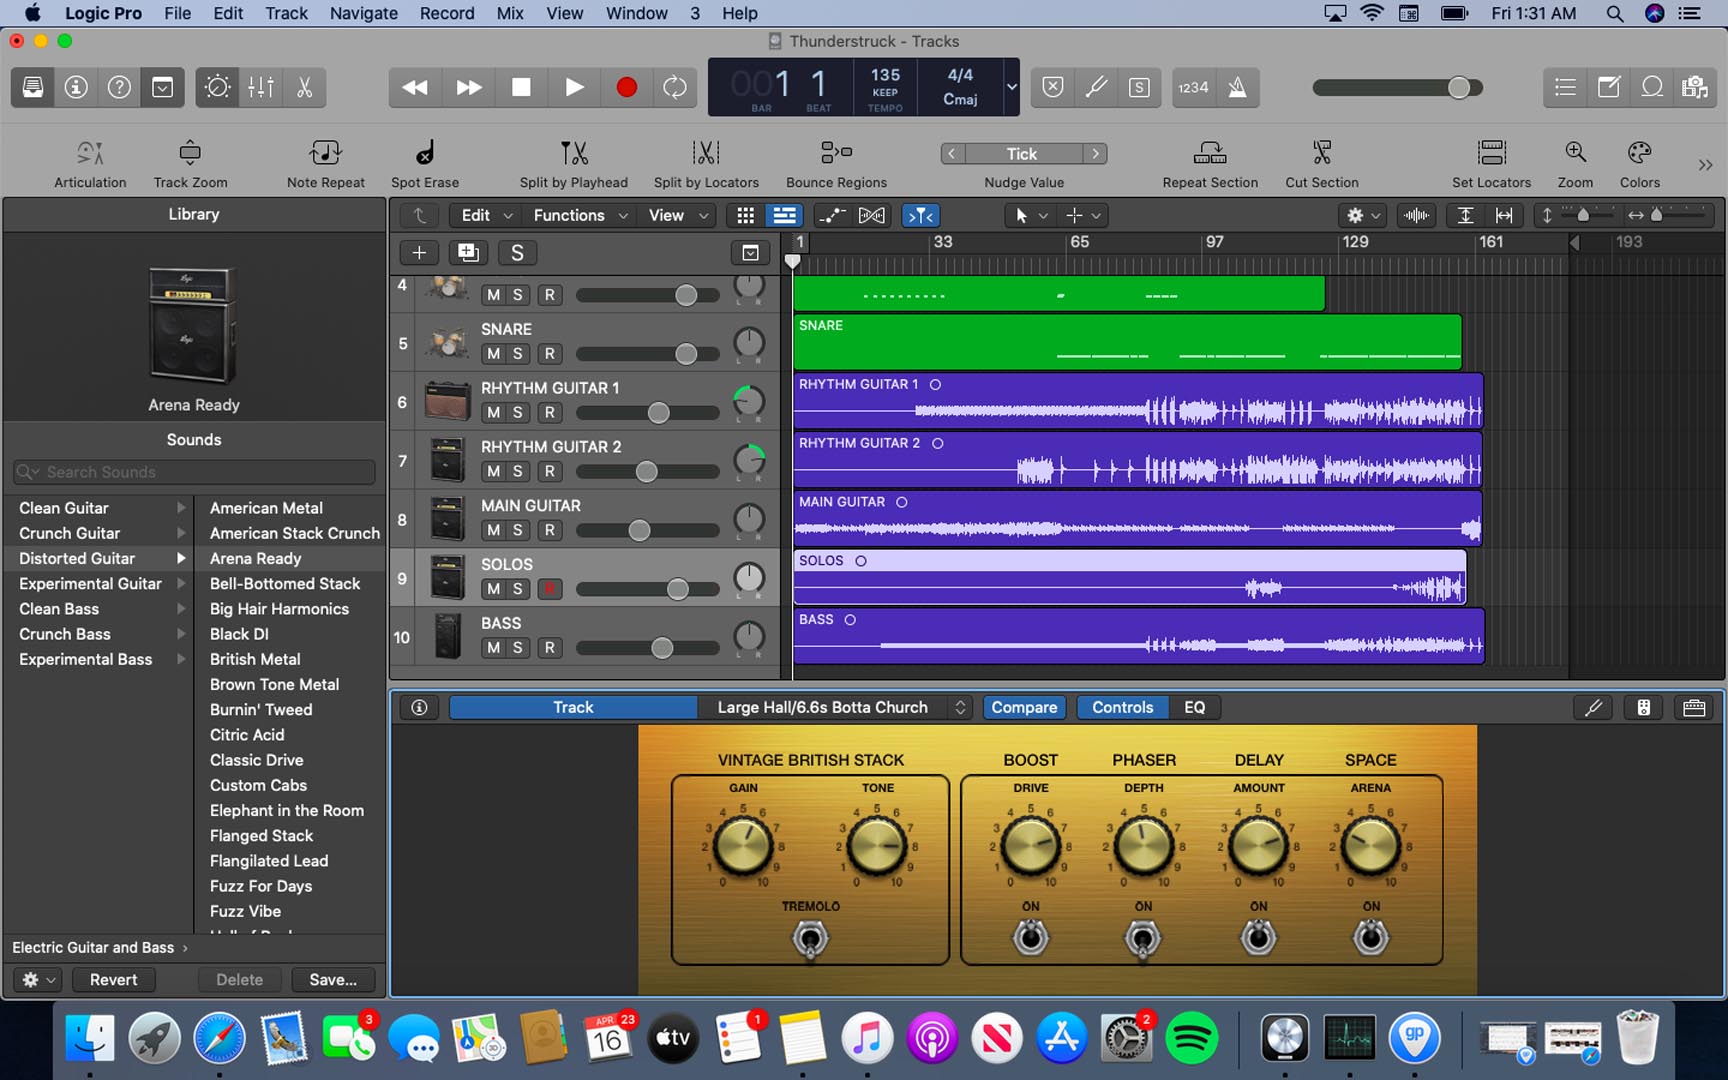Viewport: 1728px width, 1080px height.
Task: Click the Search Sounds field
Action: click(x=194, y=472)
